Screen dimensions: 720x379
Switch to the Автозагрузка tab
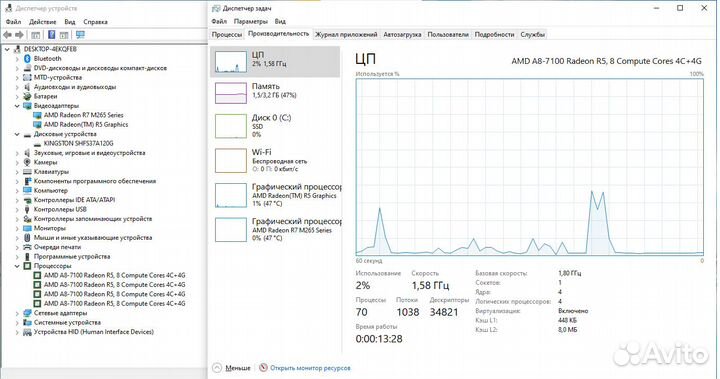tap(402, 34)
